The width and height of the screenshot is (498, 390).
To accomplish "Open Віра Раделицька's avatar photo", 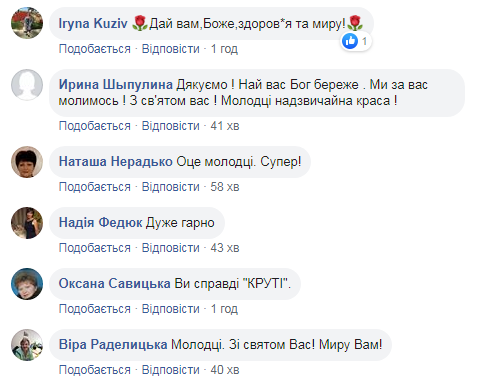I will pyautogui.click(x=27, y=345).
